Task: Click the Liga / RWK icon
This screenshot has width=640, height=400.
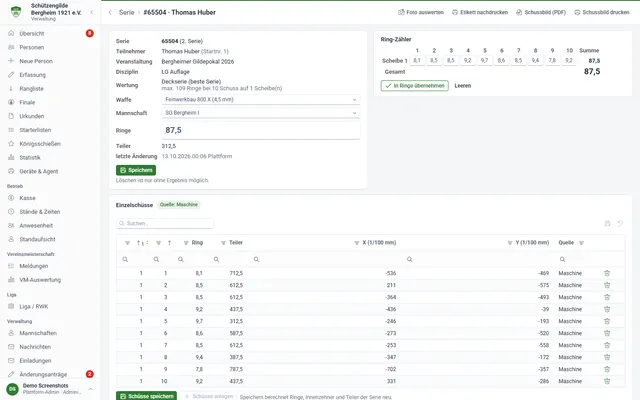Action: coord(11,306)
